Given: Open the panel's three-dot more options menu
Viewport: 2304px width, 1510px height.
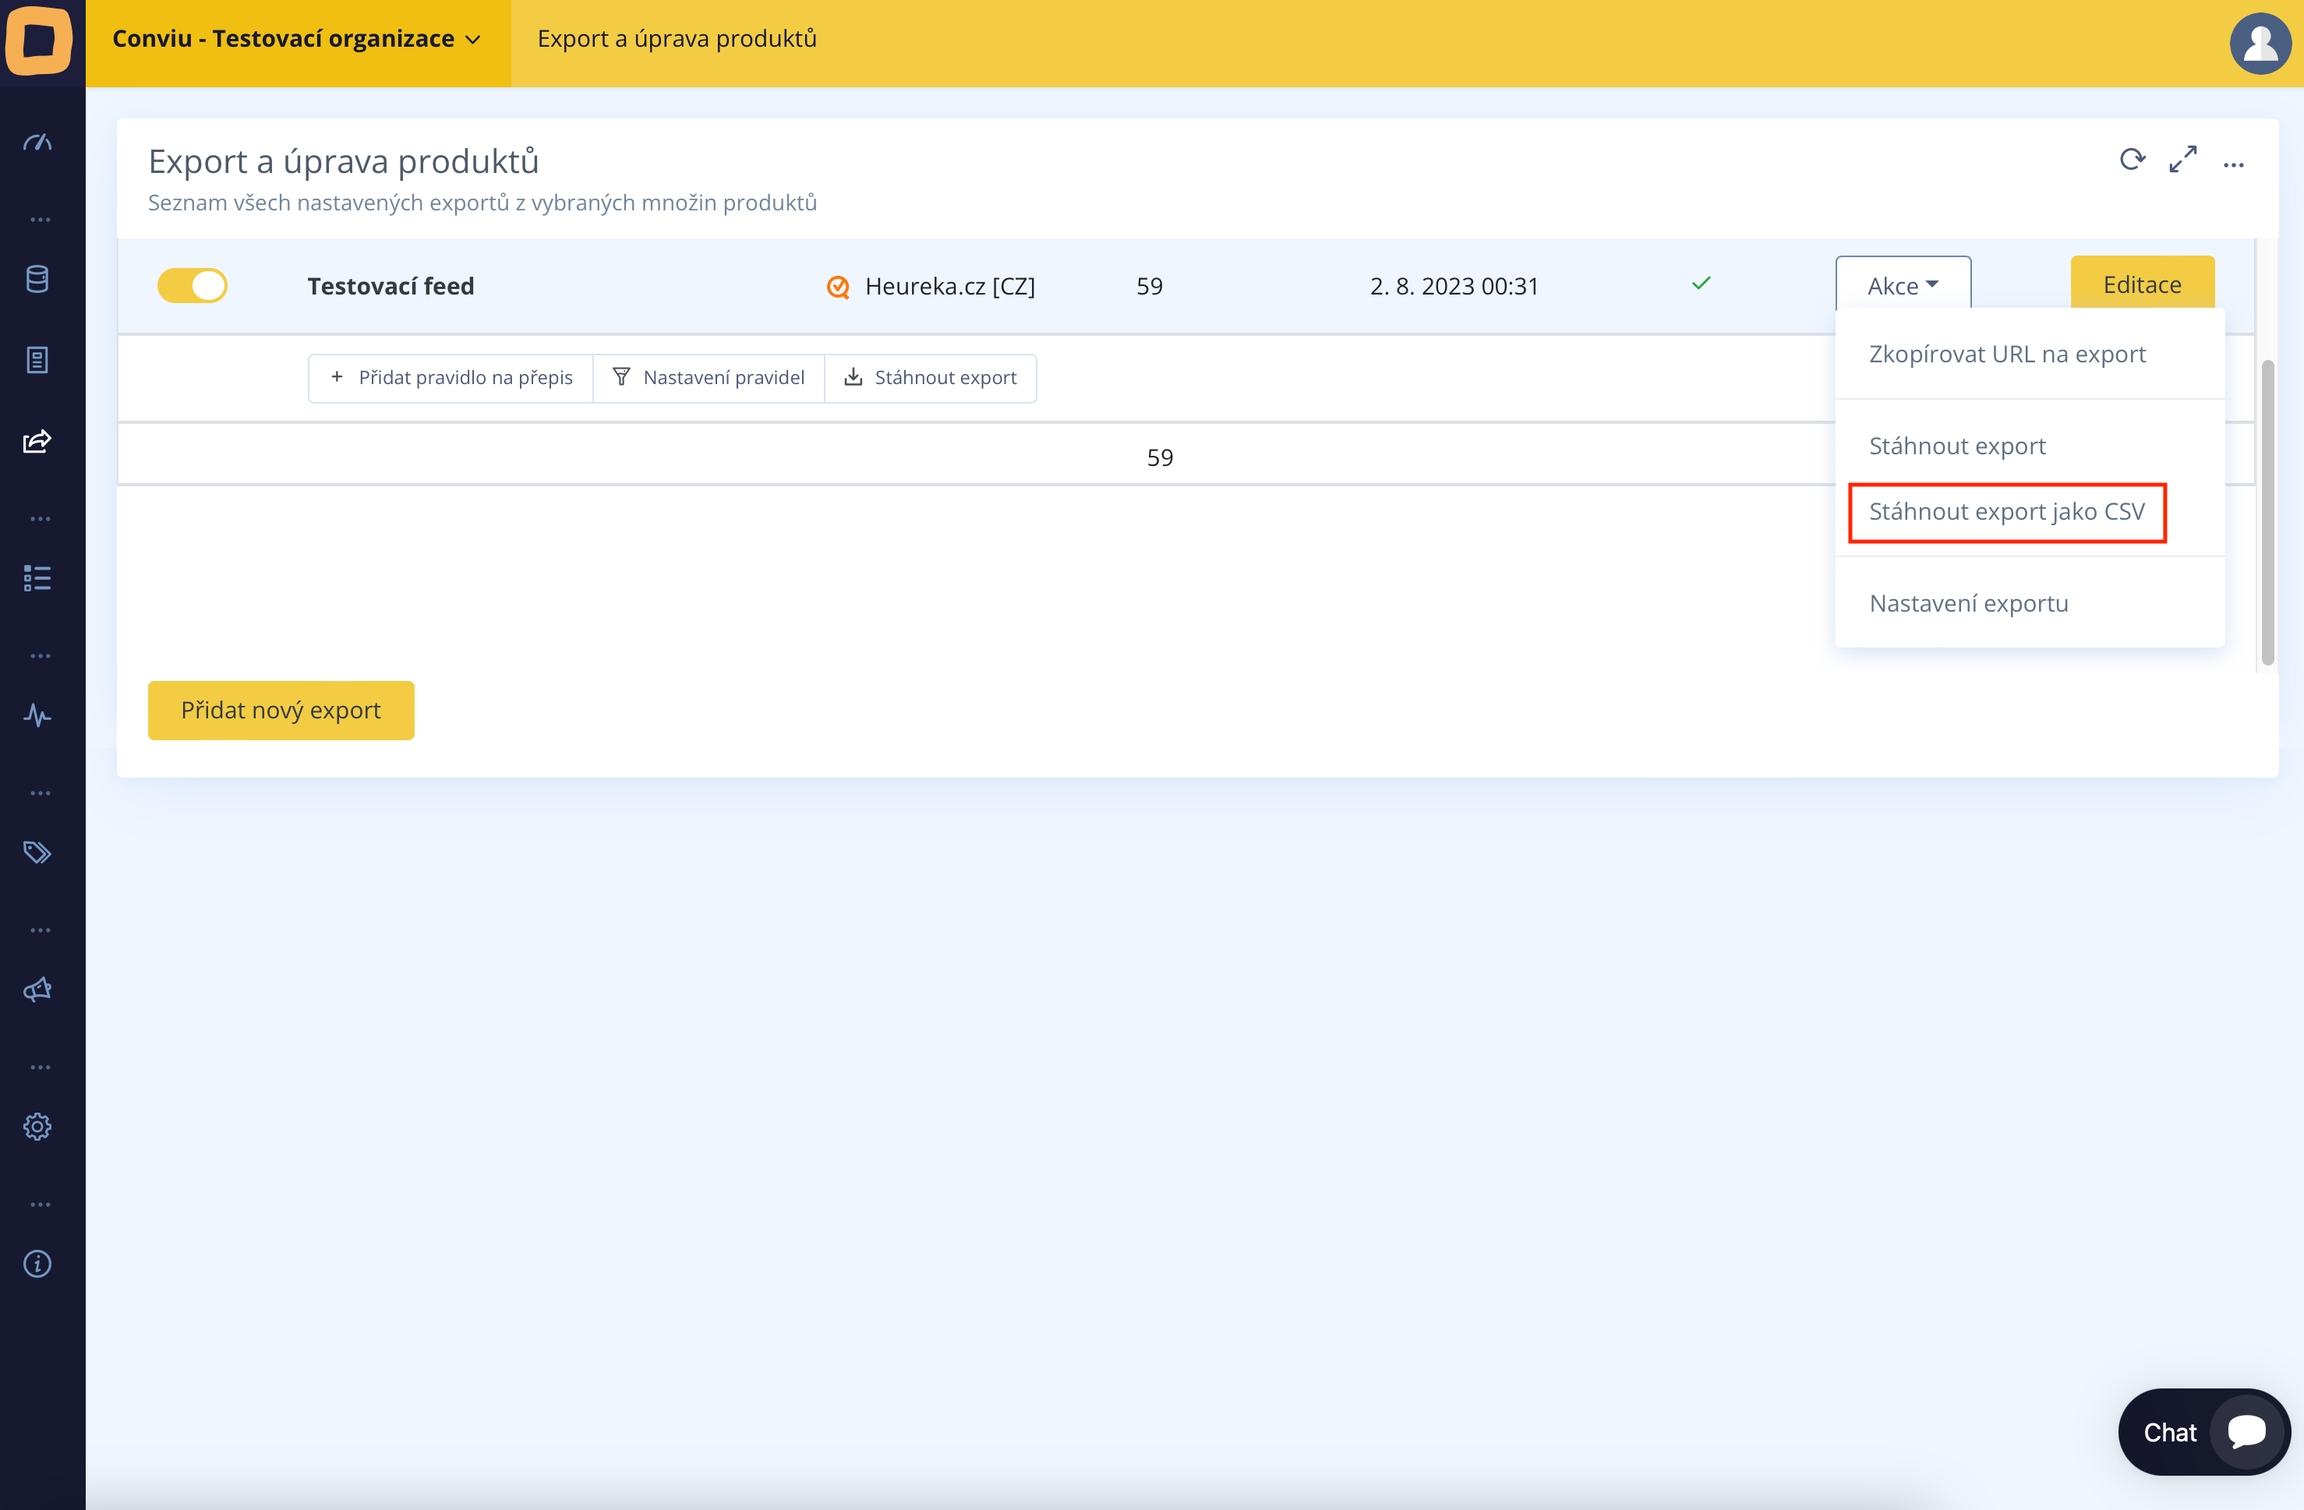Looking at the screenshot, I should pos(2233,165).
